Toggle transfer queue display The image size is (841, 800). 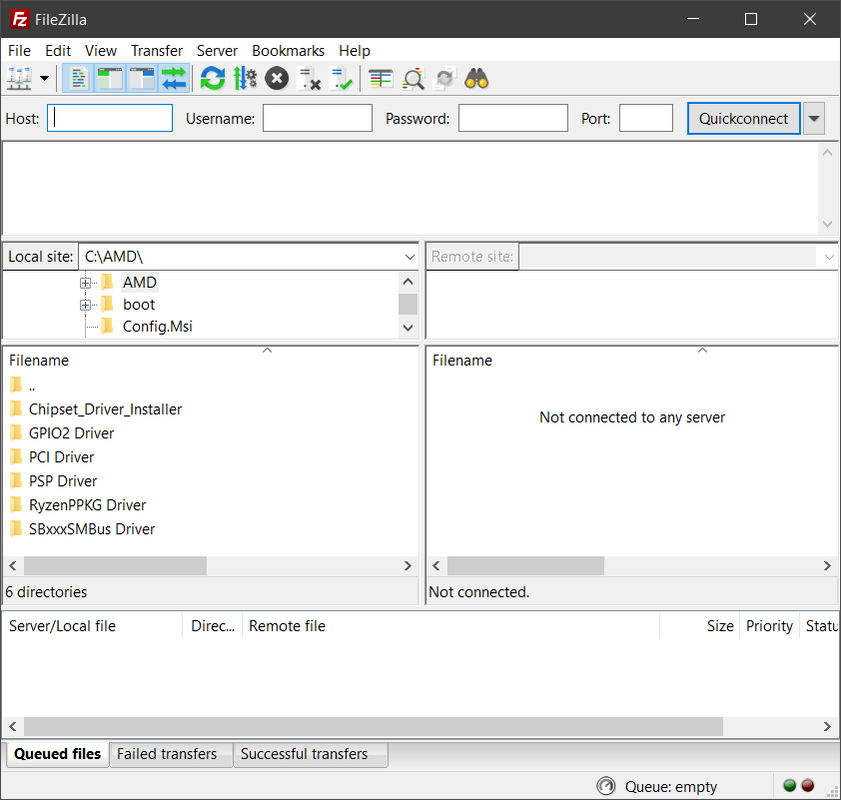pyautogui.click(x=174, y=79)
